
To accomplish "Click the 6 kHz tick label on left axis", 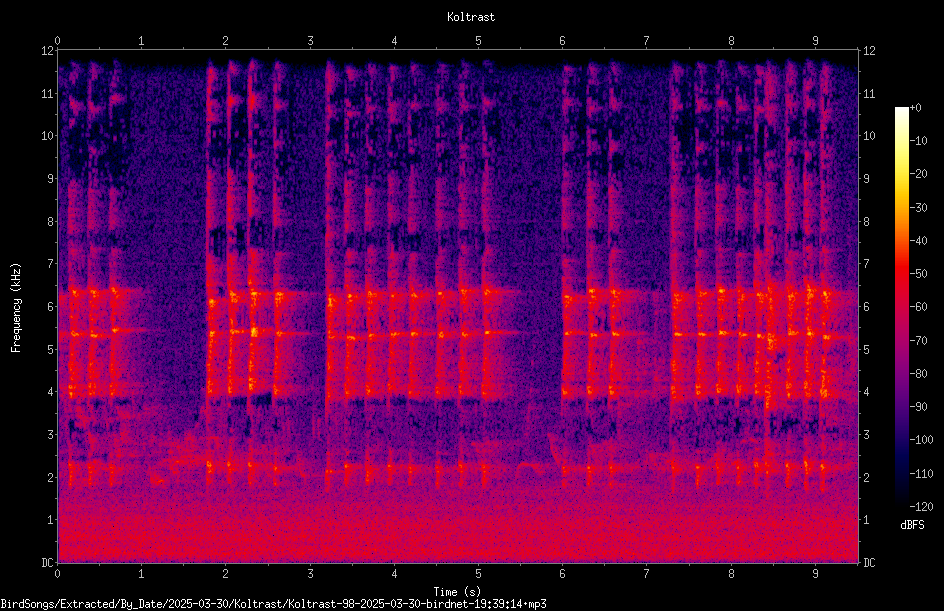I will pos(51,307).
